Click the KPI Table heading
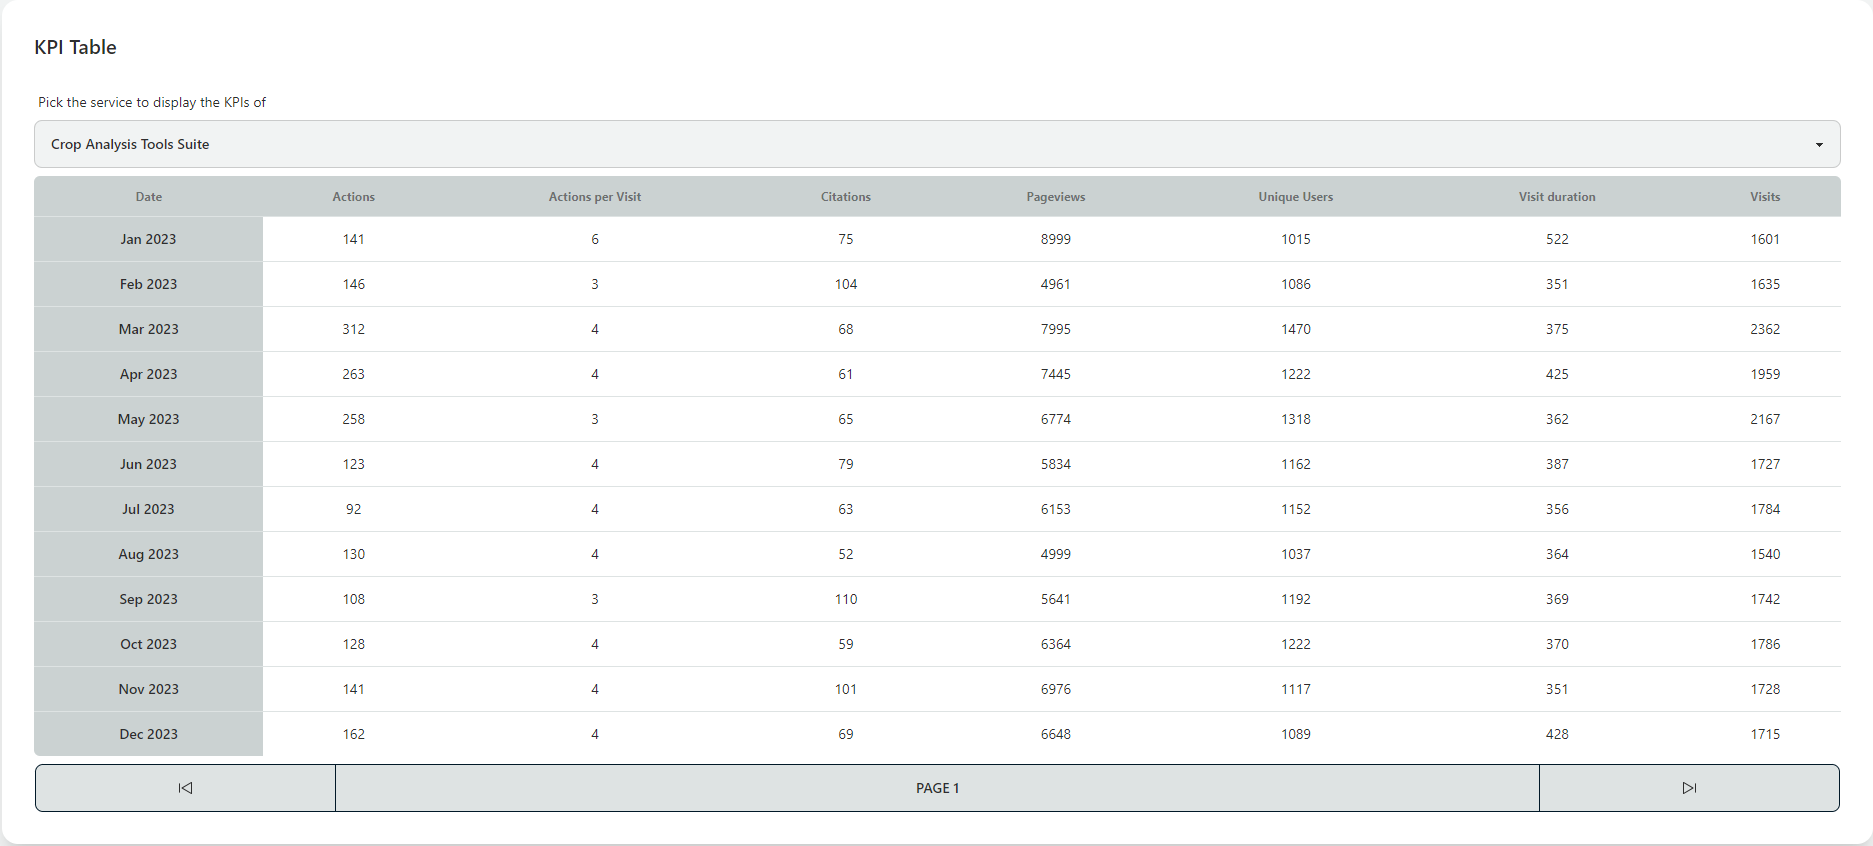1873x846 pixels. 75,47
